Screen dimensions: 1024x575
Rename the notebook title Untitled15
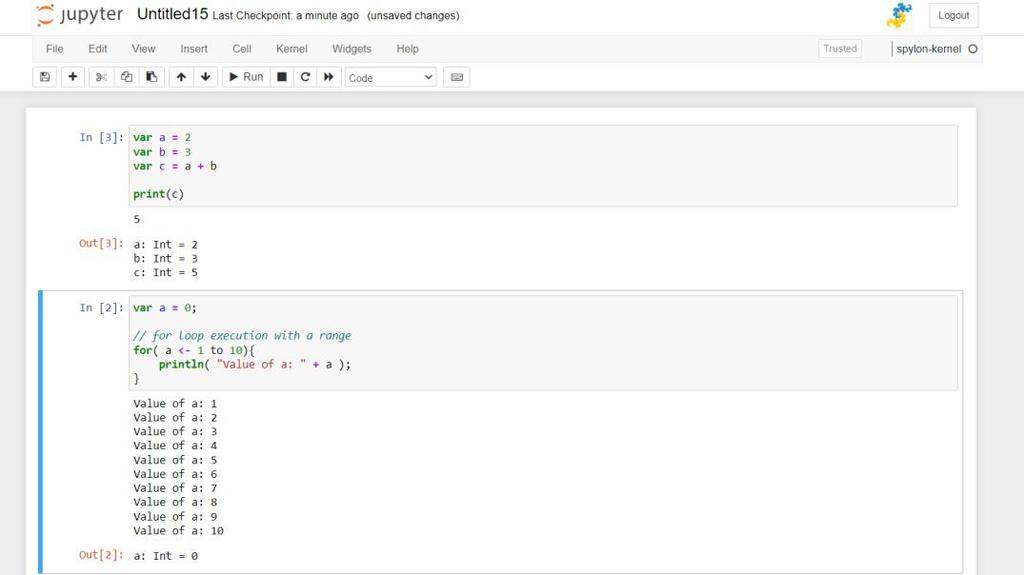click(x=172, y=14)
